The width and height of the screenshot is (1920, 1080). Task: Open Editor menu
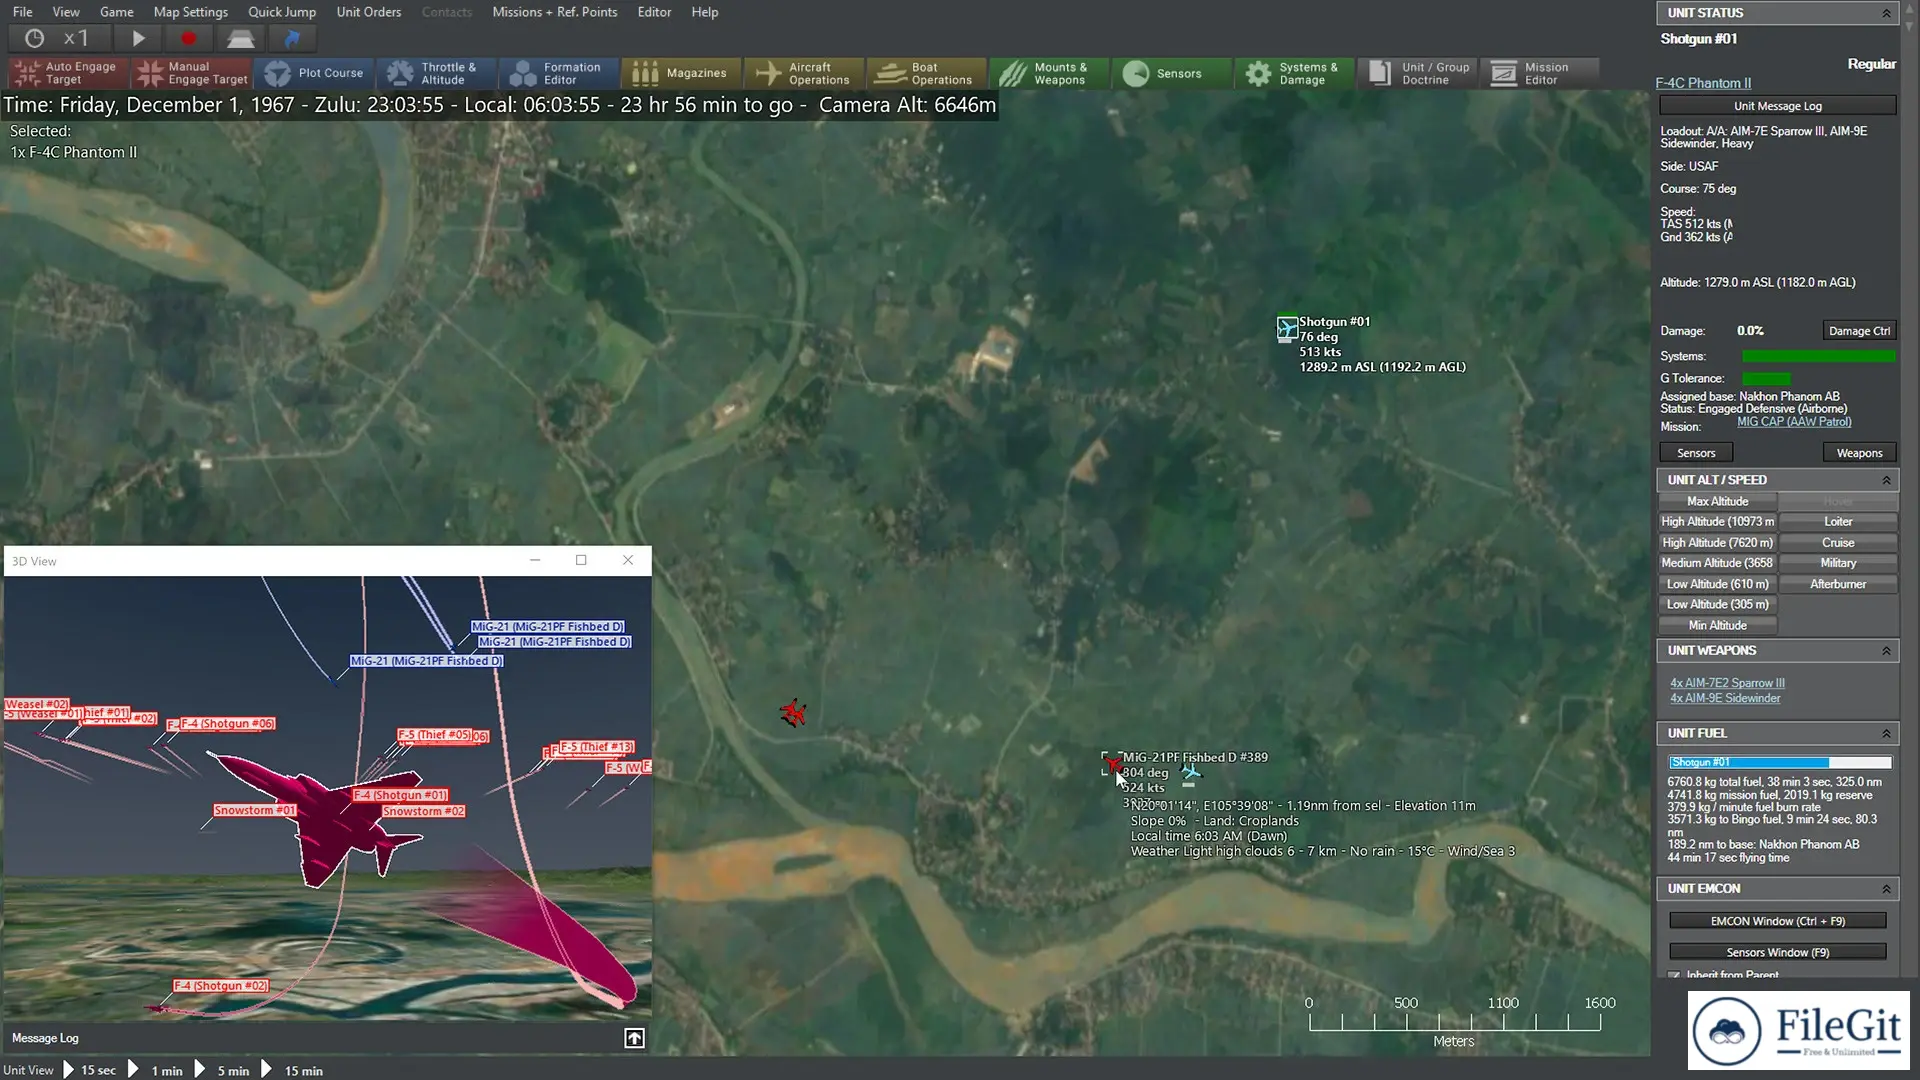point(654,12)
